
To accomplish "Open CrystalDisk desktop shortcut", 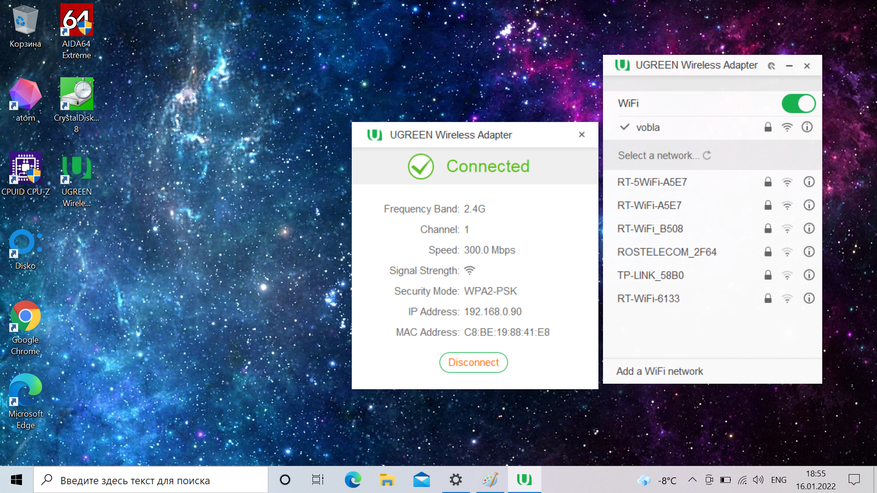I will pos(77,105).
